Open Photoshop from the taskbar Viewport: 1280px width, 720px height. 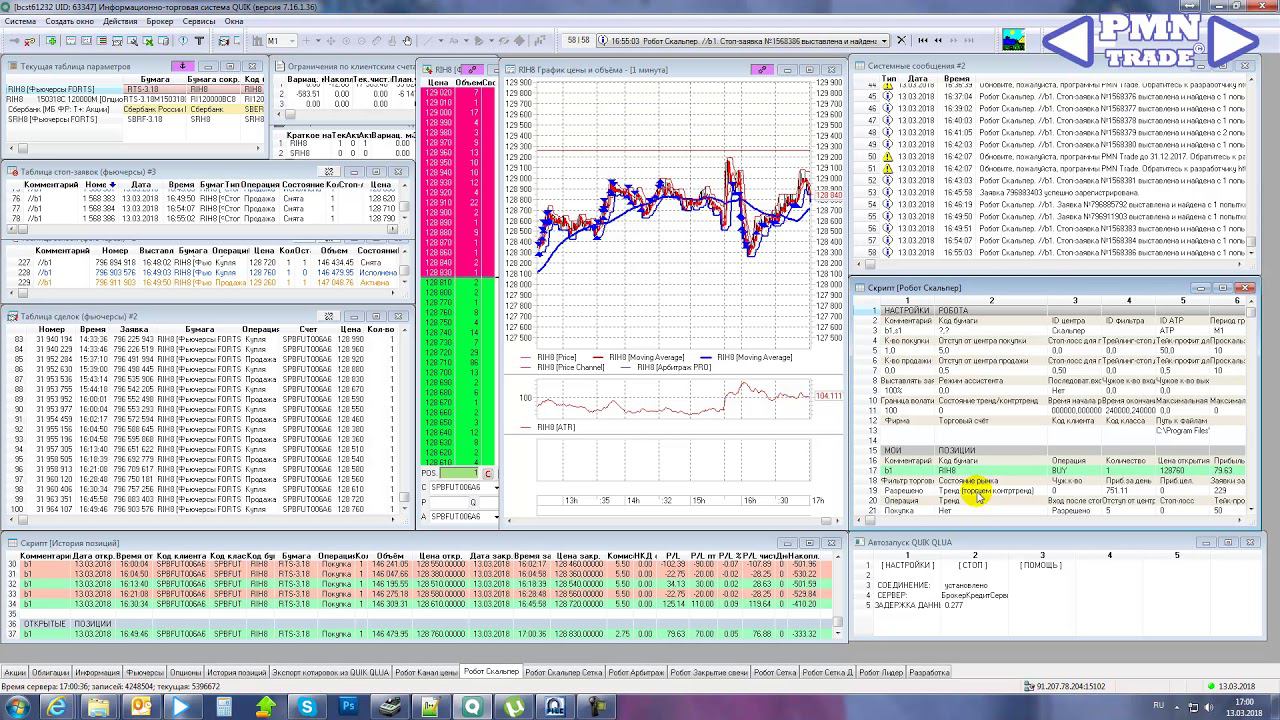(x=348, y=707)
